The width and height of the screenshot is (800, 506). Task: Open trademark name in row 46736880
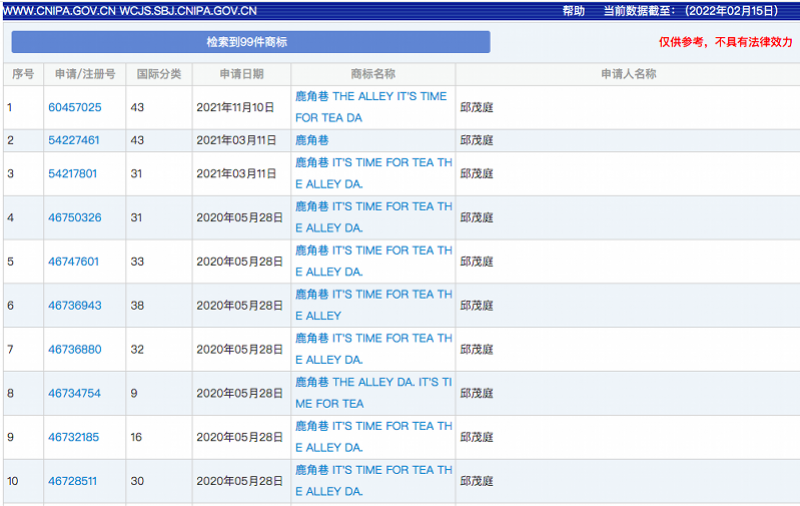click(x=373, y=348)
